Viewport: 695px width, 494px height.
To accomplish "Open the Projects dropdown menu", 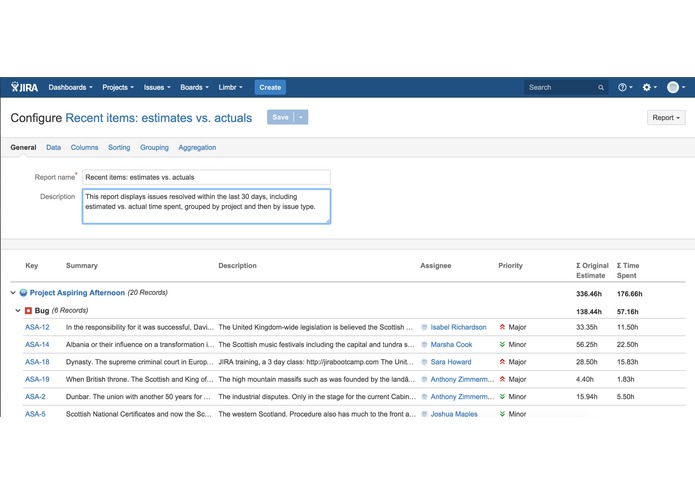I will click(x=118, y=87).
